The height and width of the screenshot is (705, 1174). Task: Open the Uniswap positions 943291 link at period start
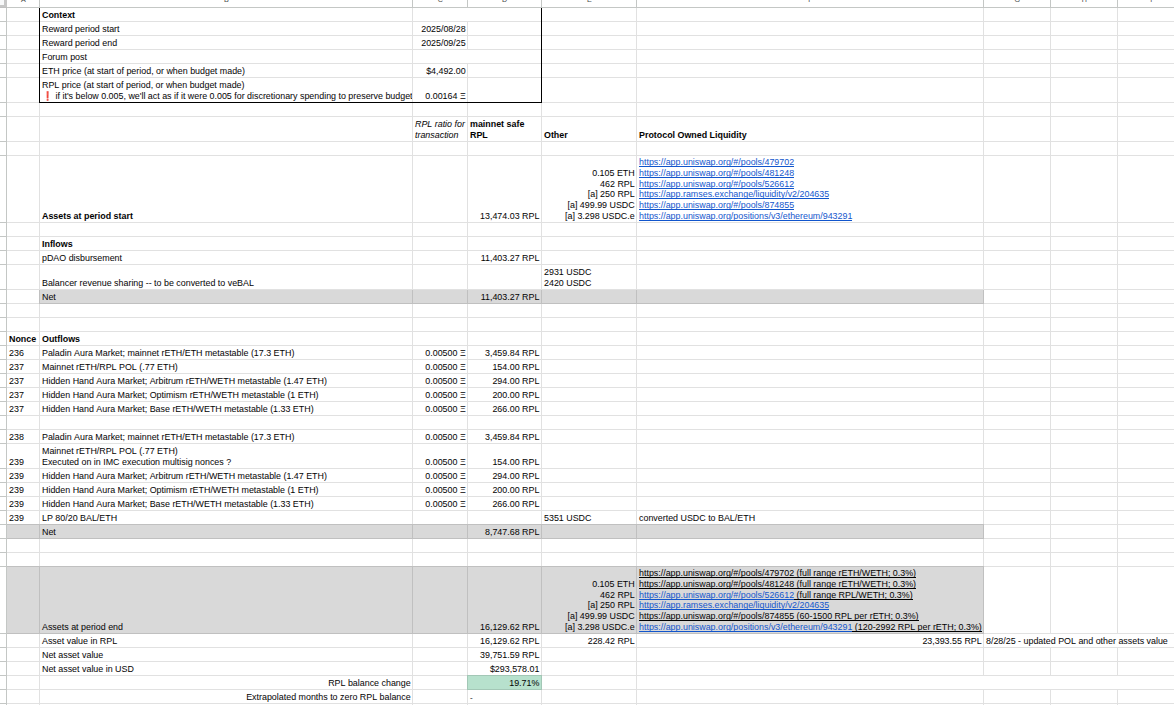pos(745,216)
